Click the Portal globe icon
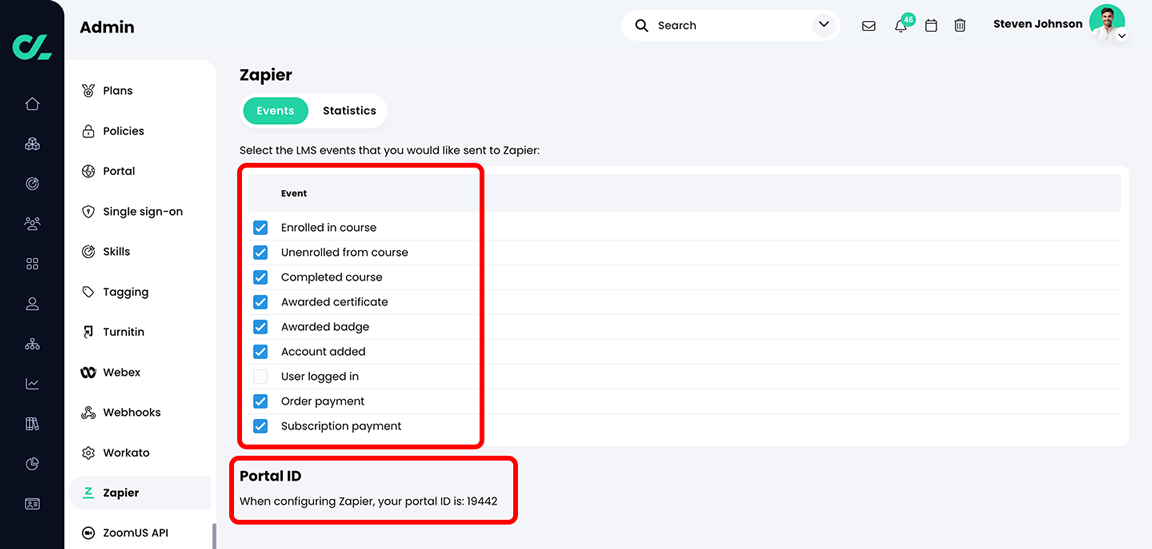This screenshot has height=549, width=1152. pyautogui.click(x=88, y=171)
